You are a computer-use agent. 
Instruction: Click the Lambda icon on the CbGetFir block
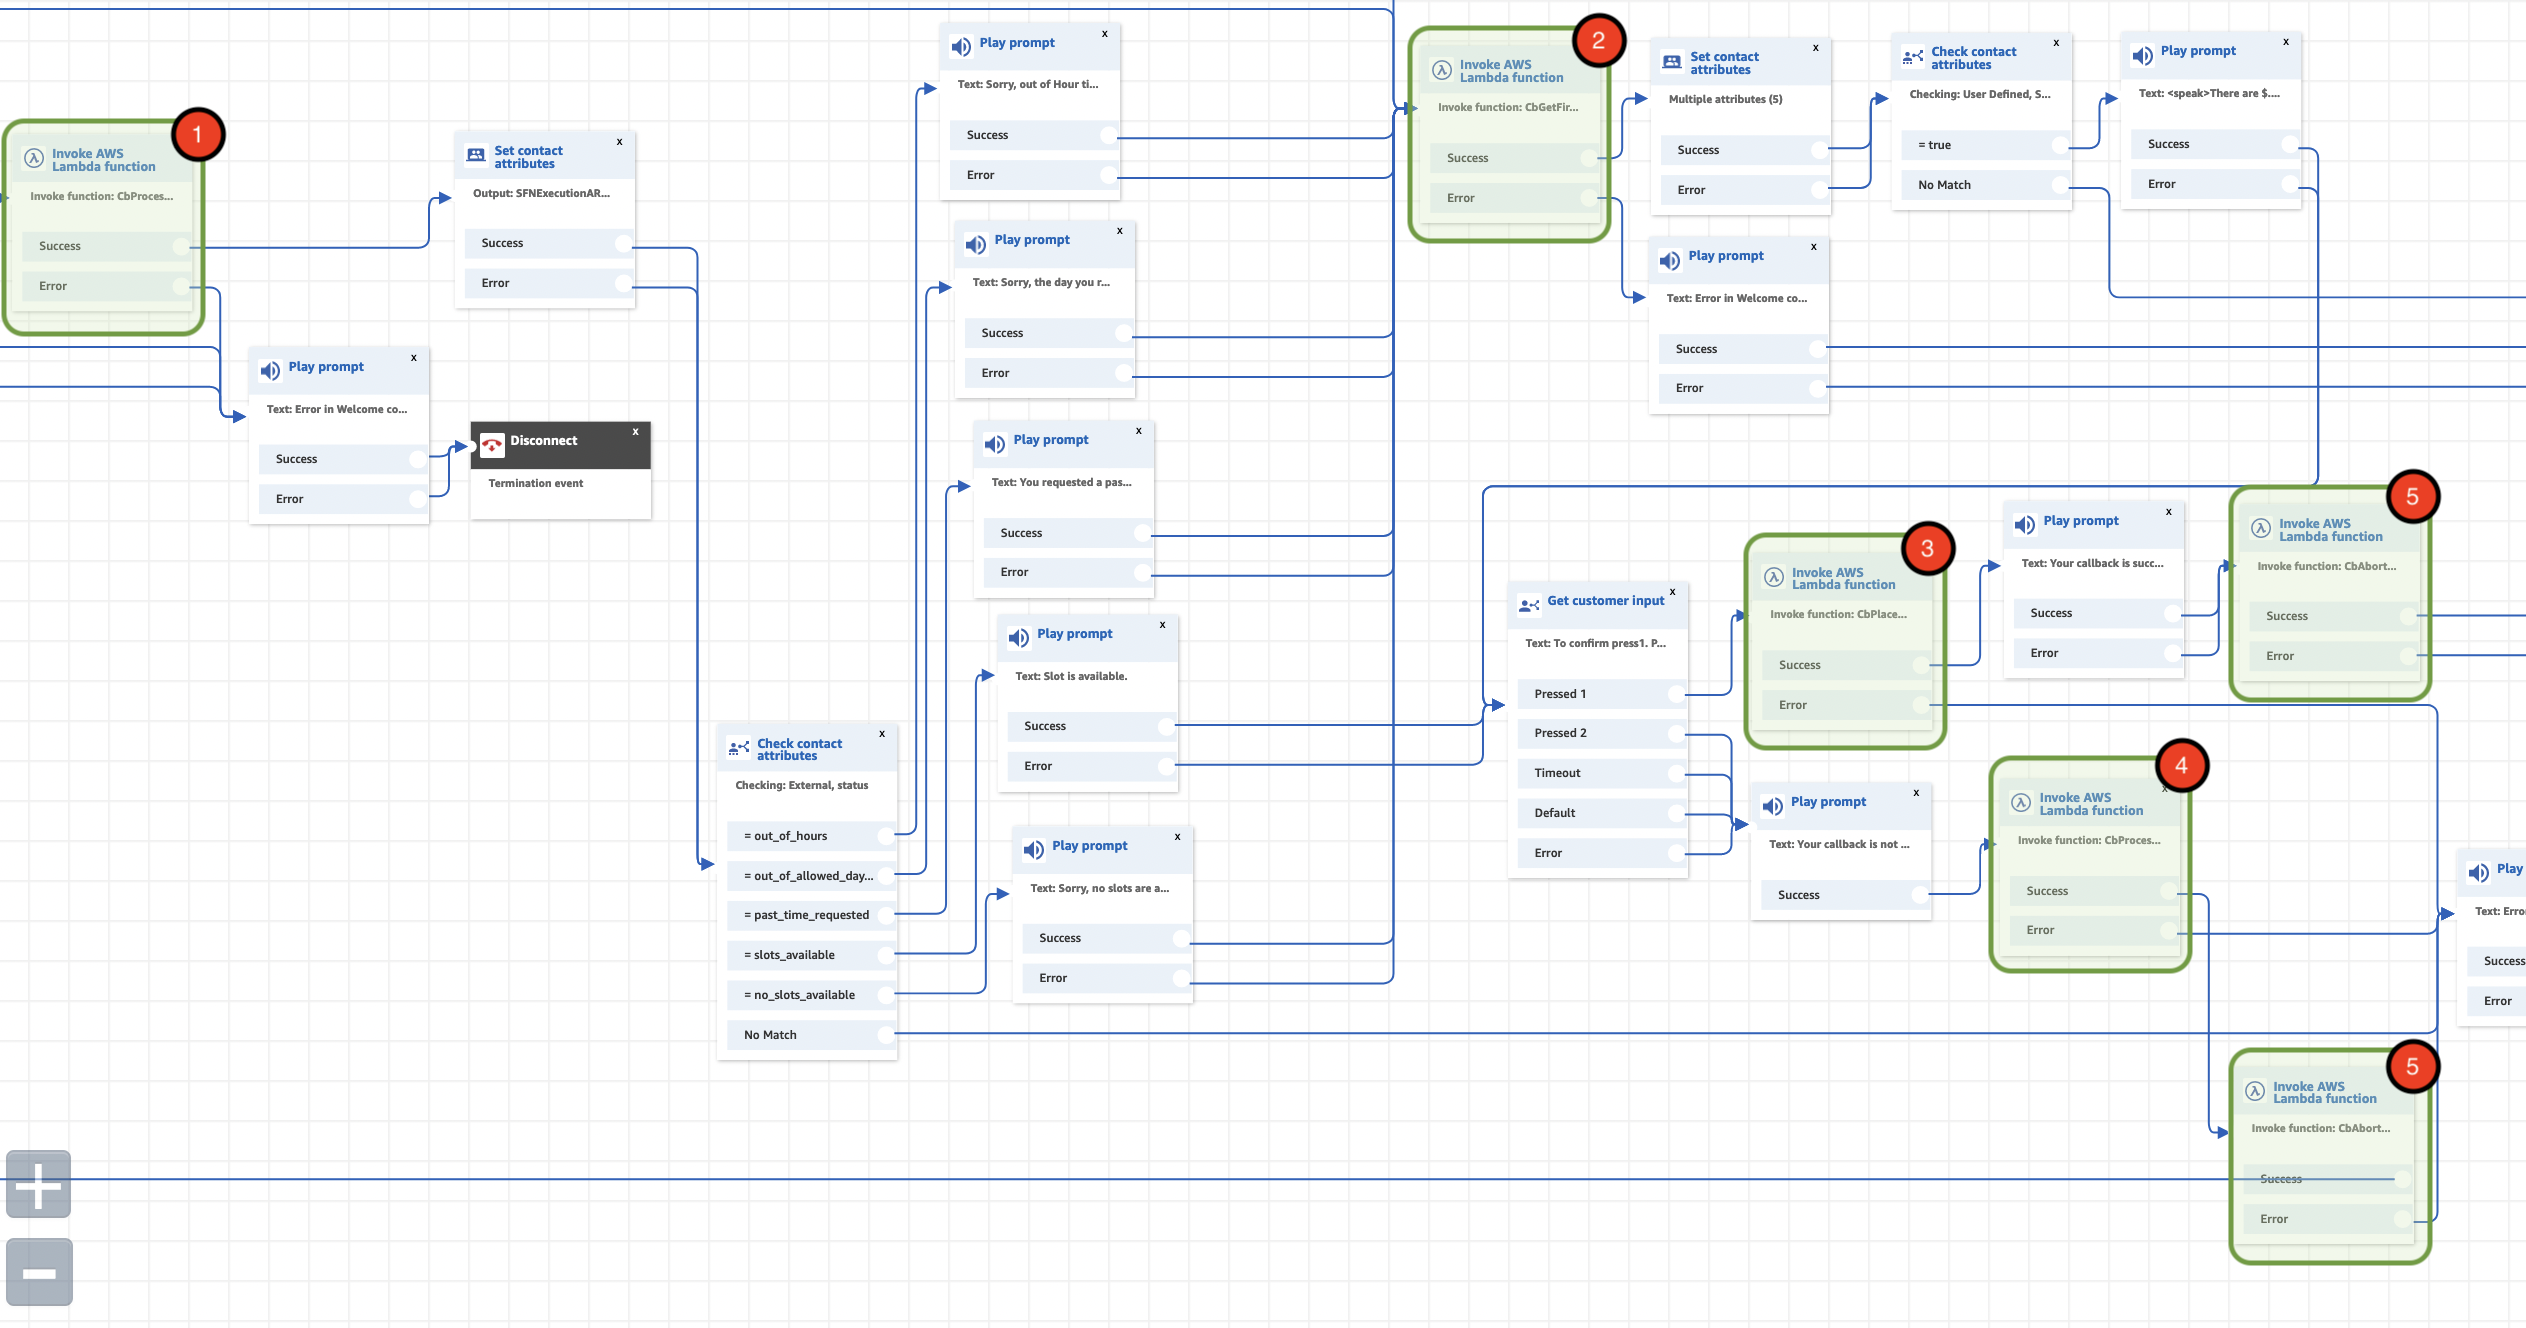click(1442, 71)
